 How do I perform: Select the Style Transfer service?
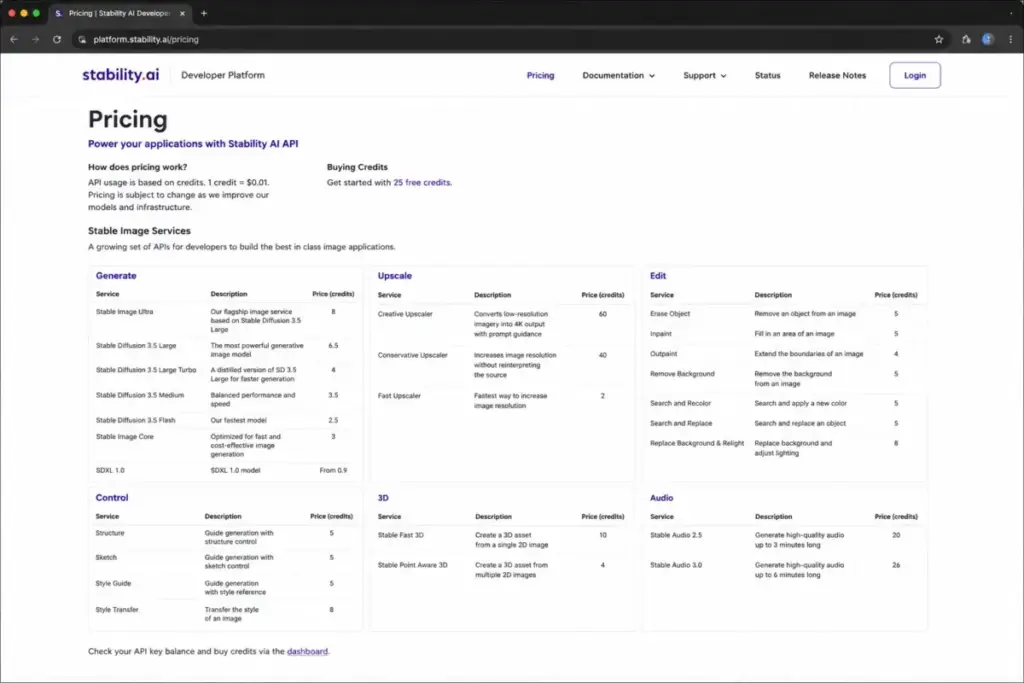(117, 609)
